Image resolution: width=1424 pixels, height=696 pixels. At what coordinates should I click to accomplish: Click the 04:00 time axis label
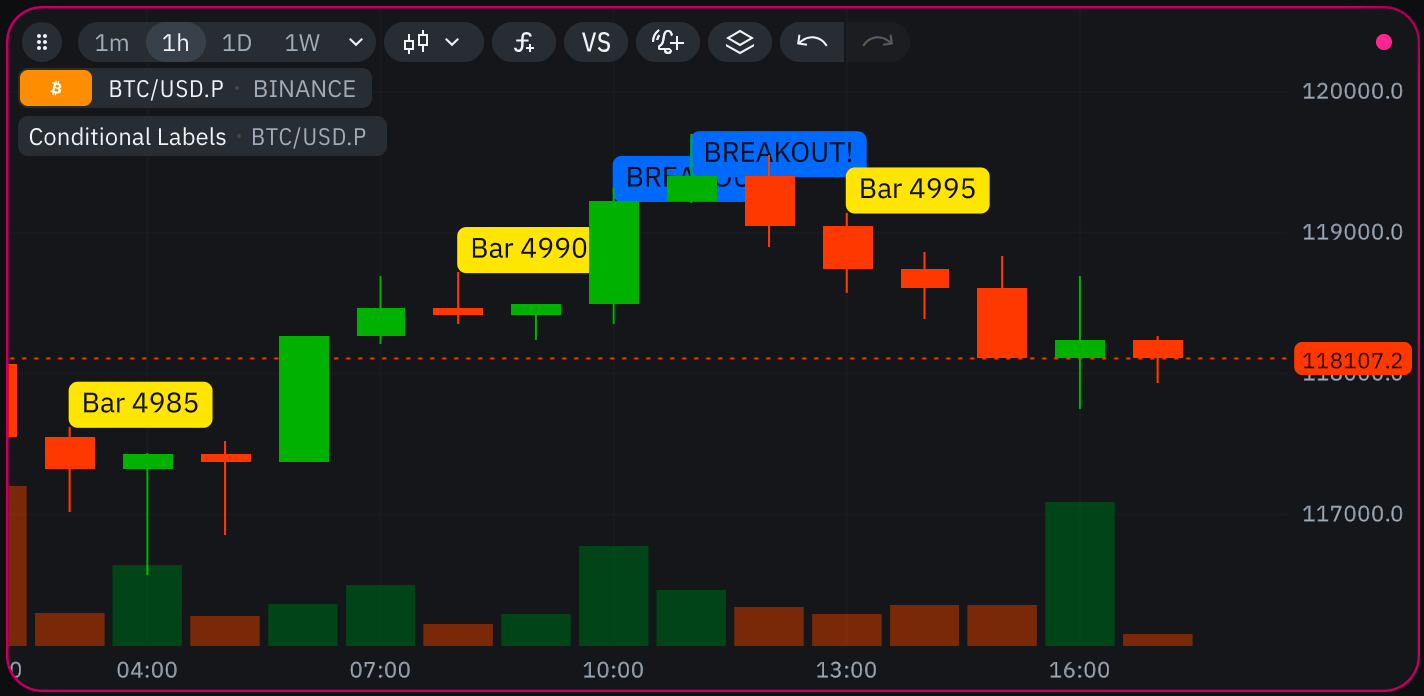[147, 670]
